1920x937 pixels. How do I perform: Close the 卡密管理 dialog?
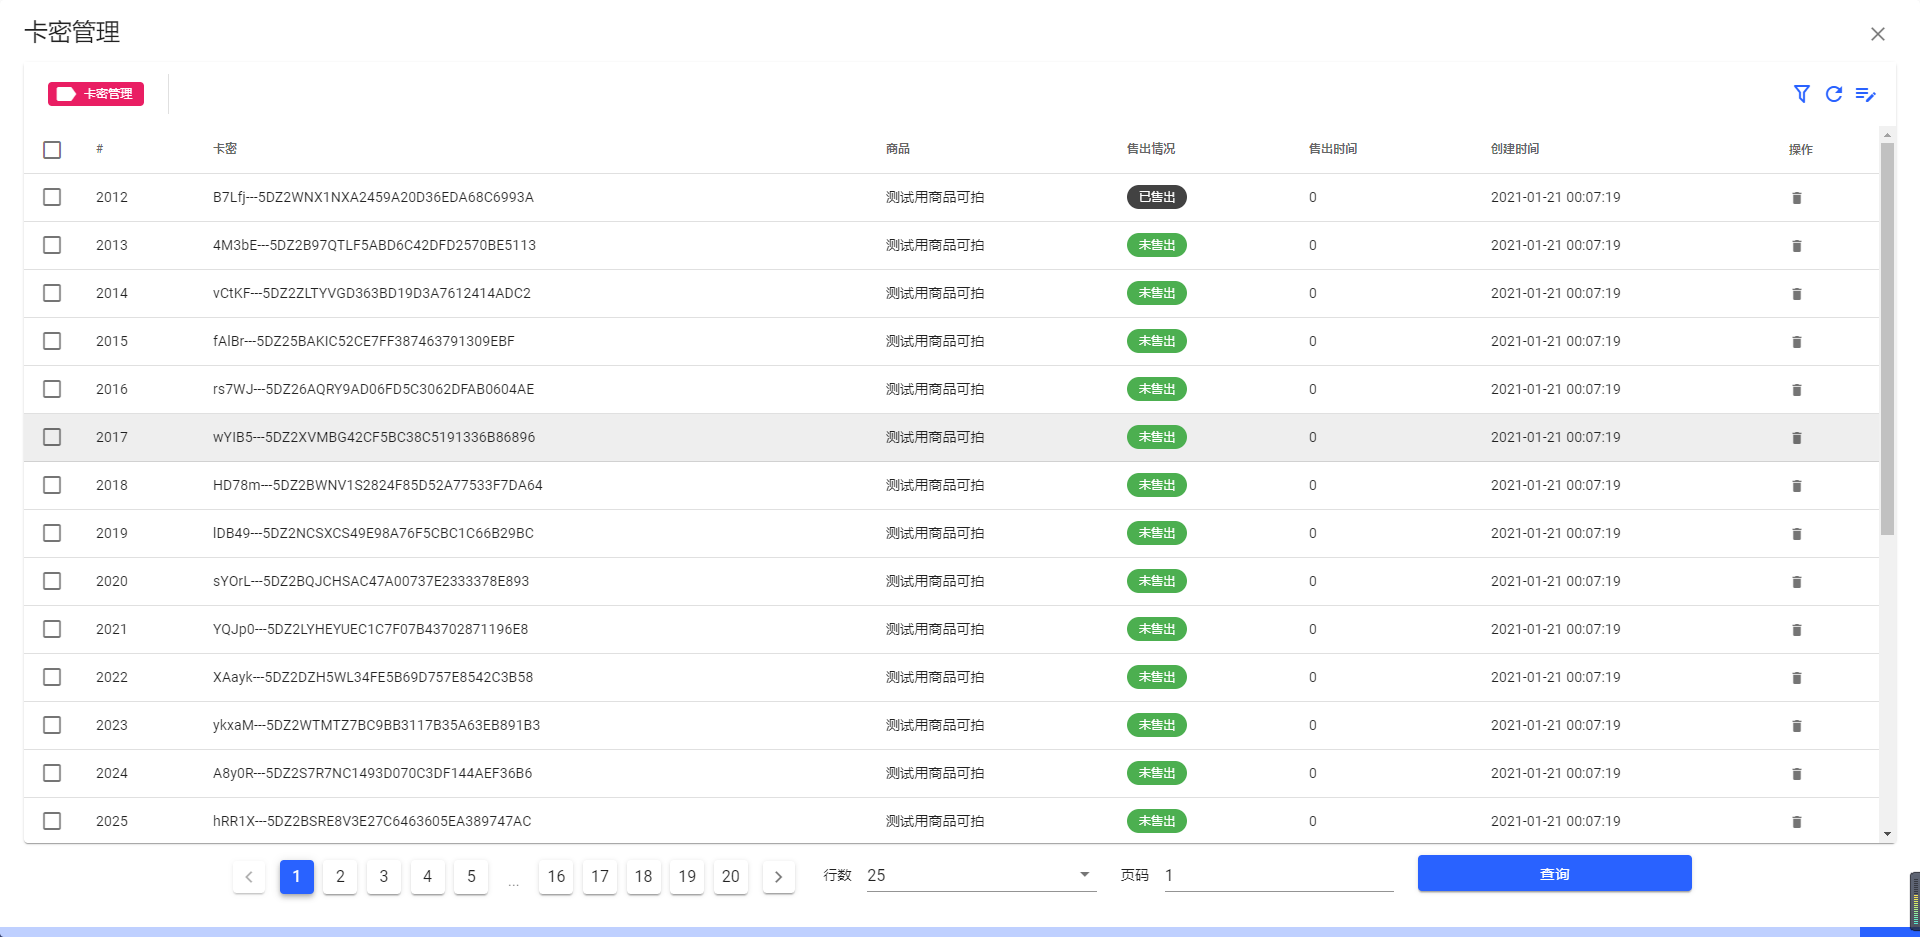pos(1878,34)
